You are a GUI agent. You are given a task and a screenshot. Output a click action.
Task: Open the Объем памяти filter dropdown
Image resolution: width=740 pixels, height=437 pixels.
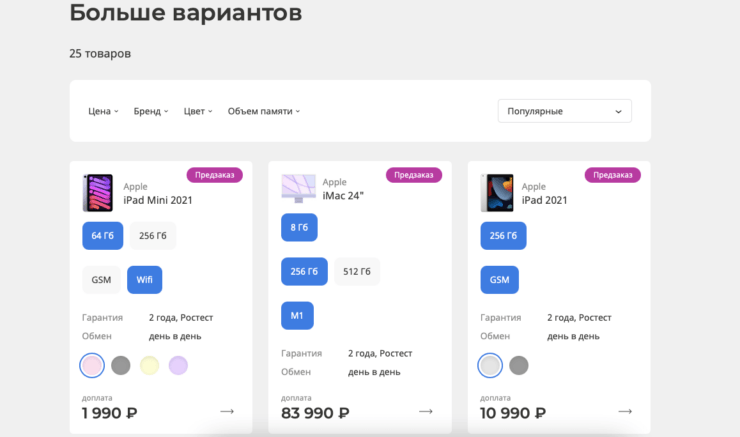pos(264,111)
